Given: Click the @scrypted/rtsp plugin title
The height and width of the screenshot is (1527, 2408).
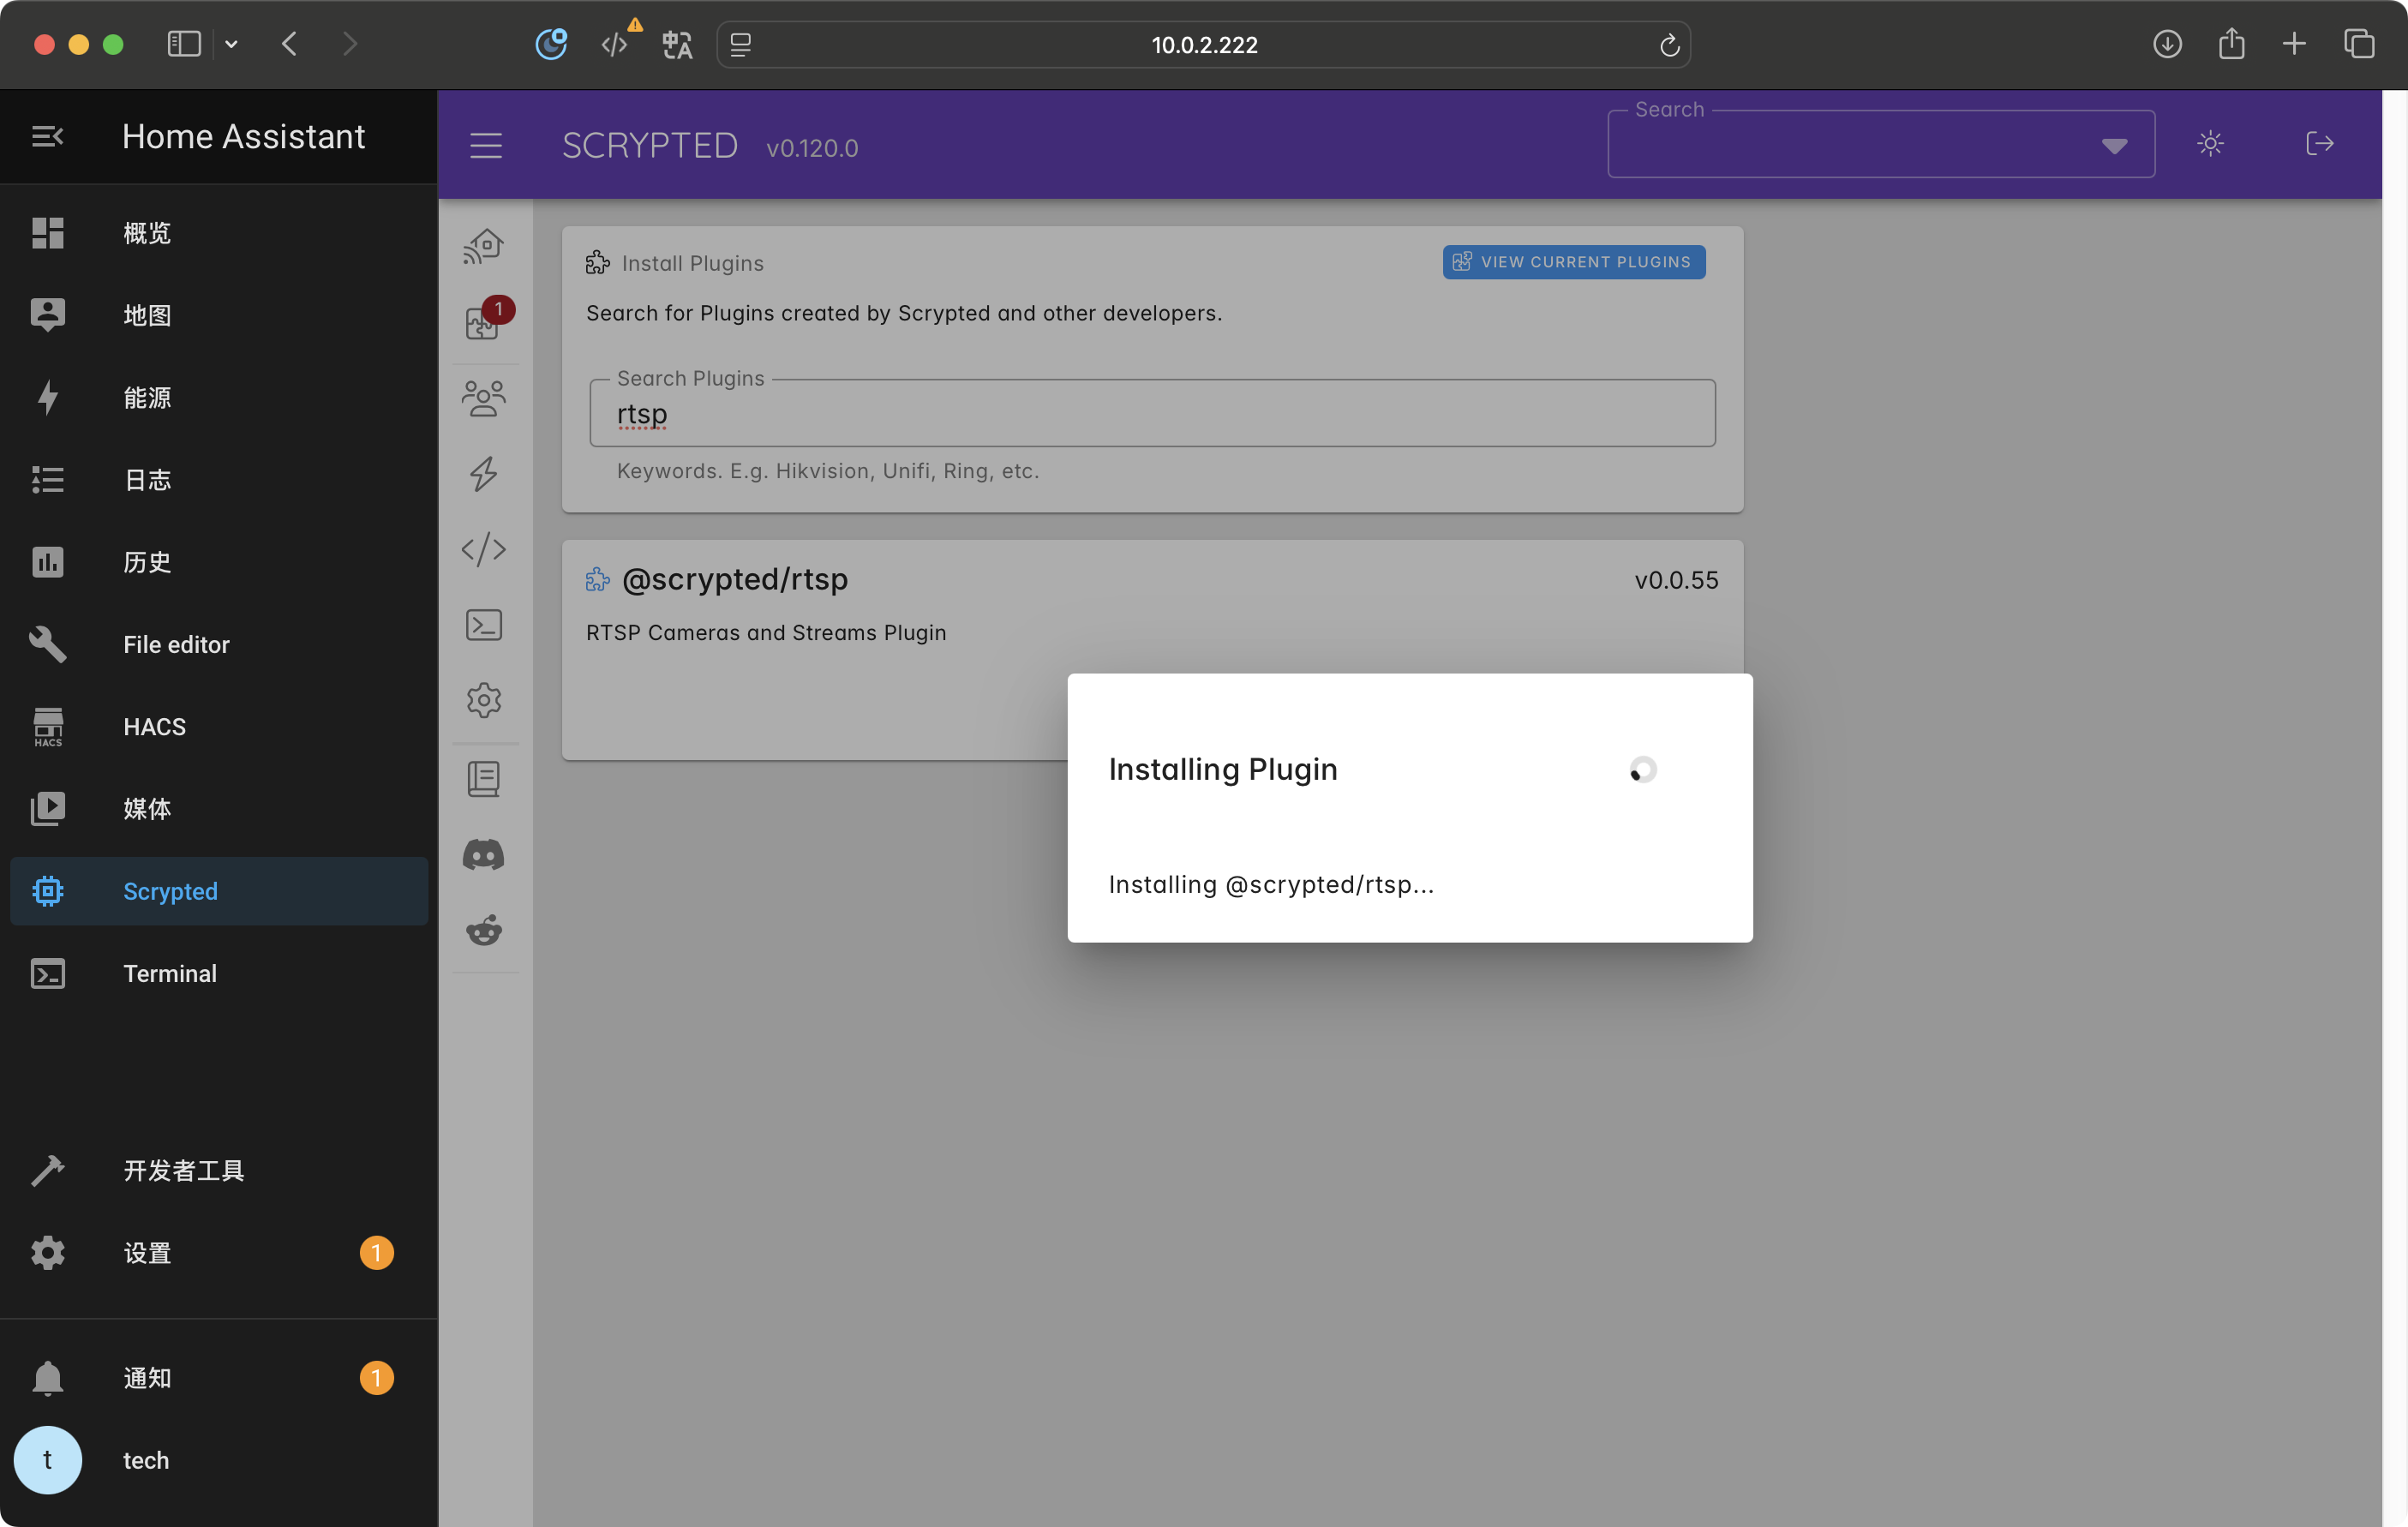Looking at the screenshot, I should [735, 579].
